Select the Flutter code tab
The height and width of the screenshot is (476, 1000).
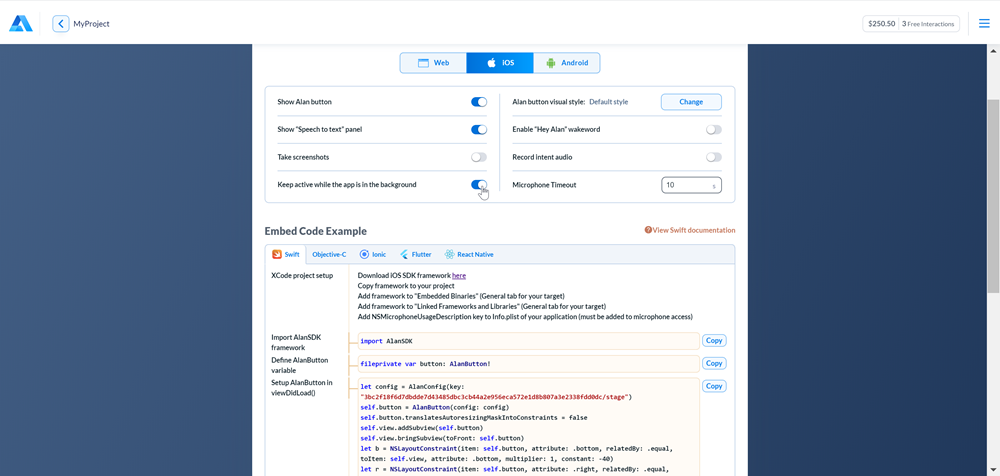[x=416, y=254]
